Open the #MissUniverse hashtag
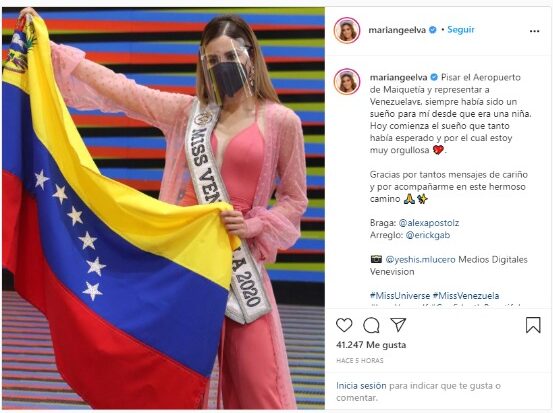Screen dimensions: 553x413 pos(400,296)
